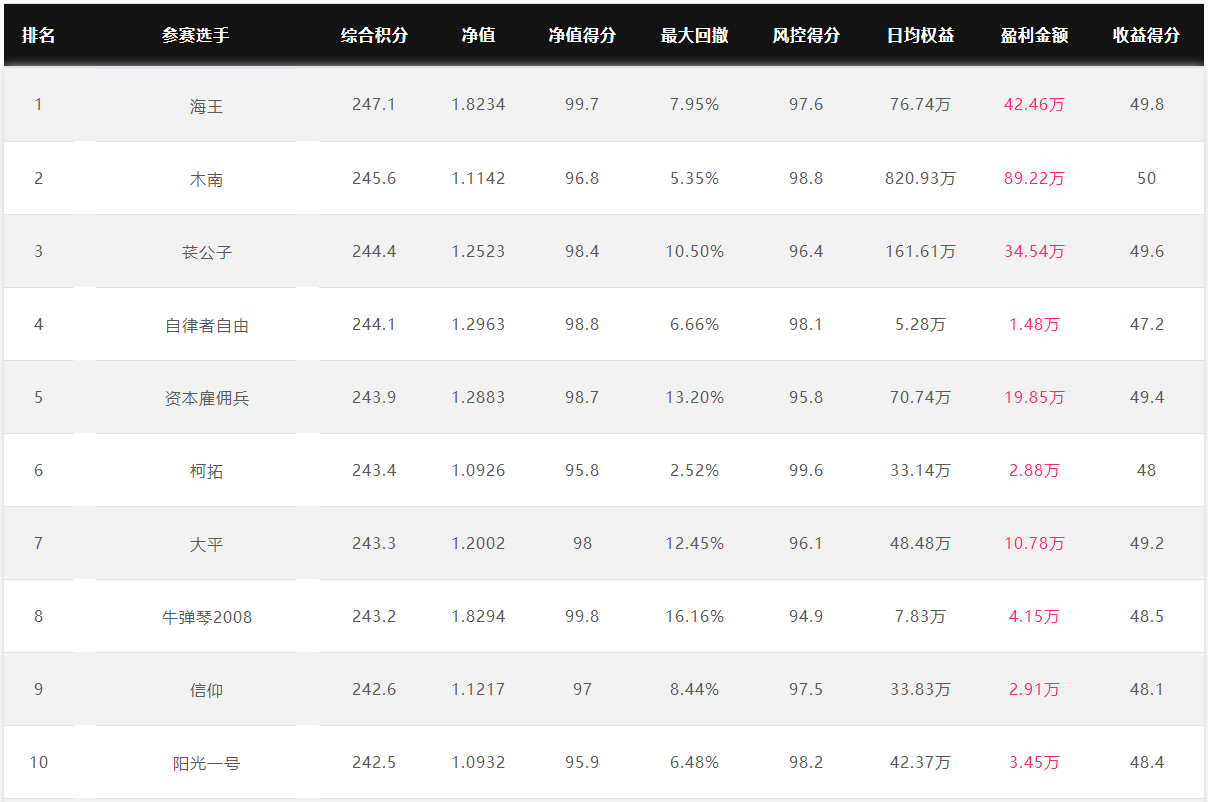Click on contestant 资本雇佣兵
The height and width of the screenshot is (802, 1208).
(x=207, y=398)
